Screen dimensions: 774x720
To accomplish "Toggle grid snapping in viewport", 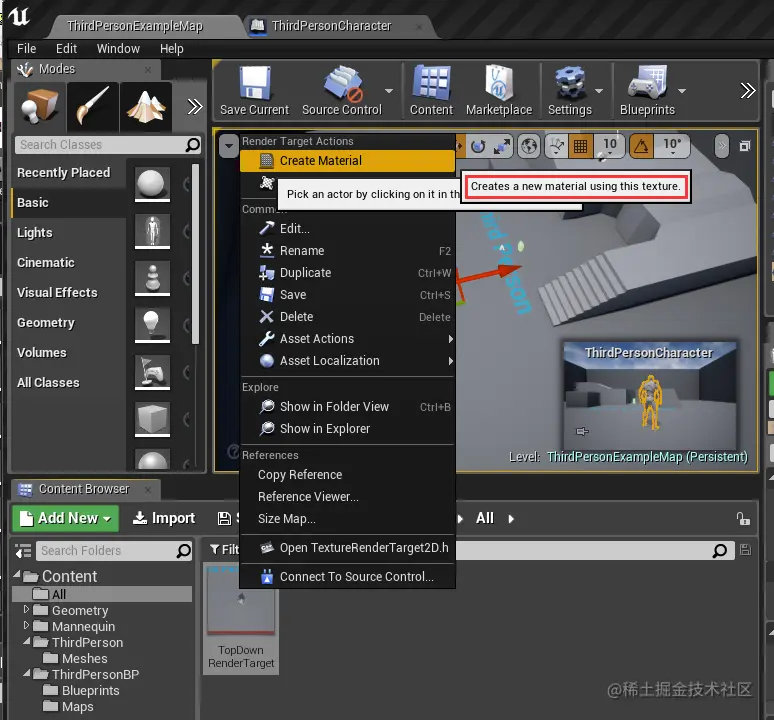I will tap(580, 146).
